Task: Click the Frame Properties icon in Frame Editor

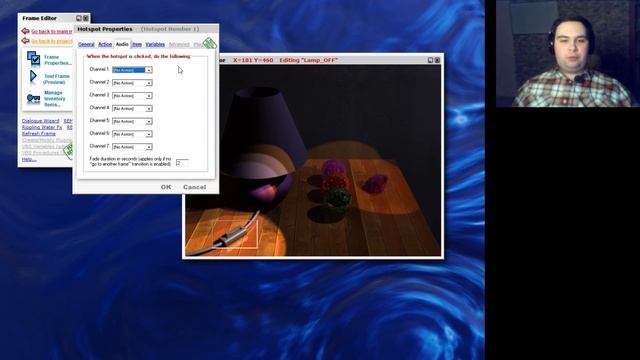Action: pos(33,59)
